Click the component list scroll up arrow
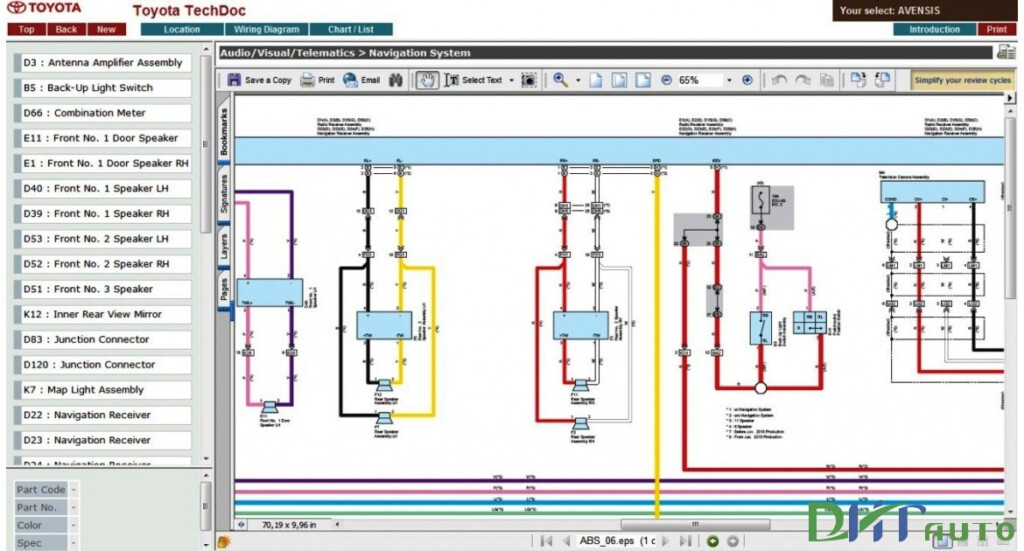 [x=206, y=50]
